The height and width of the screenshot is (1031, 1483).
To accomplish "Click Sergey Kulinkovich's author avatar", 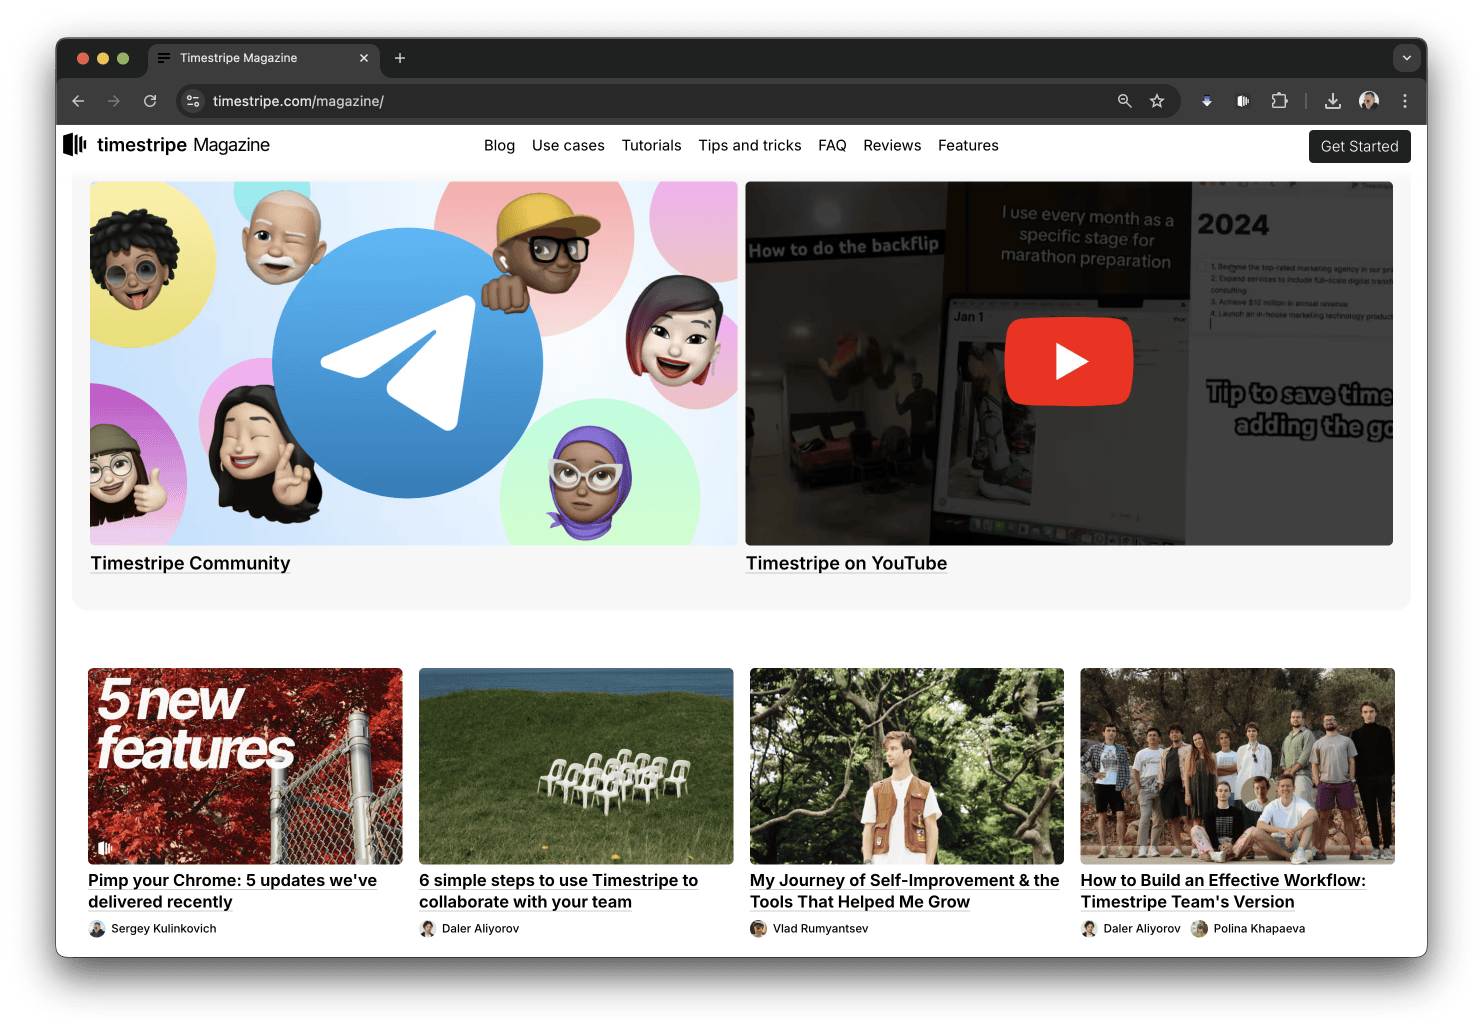I will [x=97, y=929].
